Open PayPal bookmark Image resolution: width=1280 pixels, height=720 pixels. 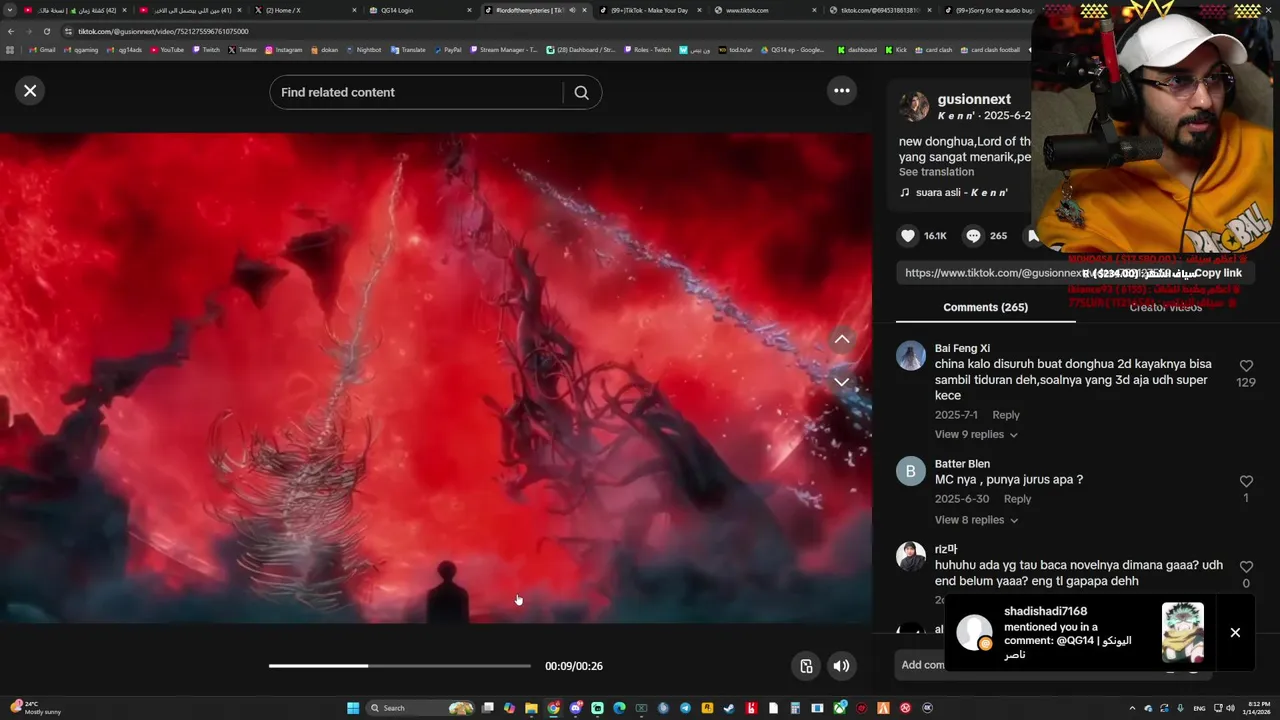(447, 49)
